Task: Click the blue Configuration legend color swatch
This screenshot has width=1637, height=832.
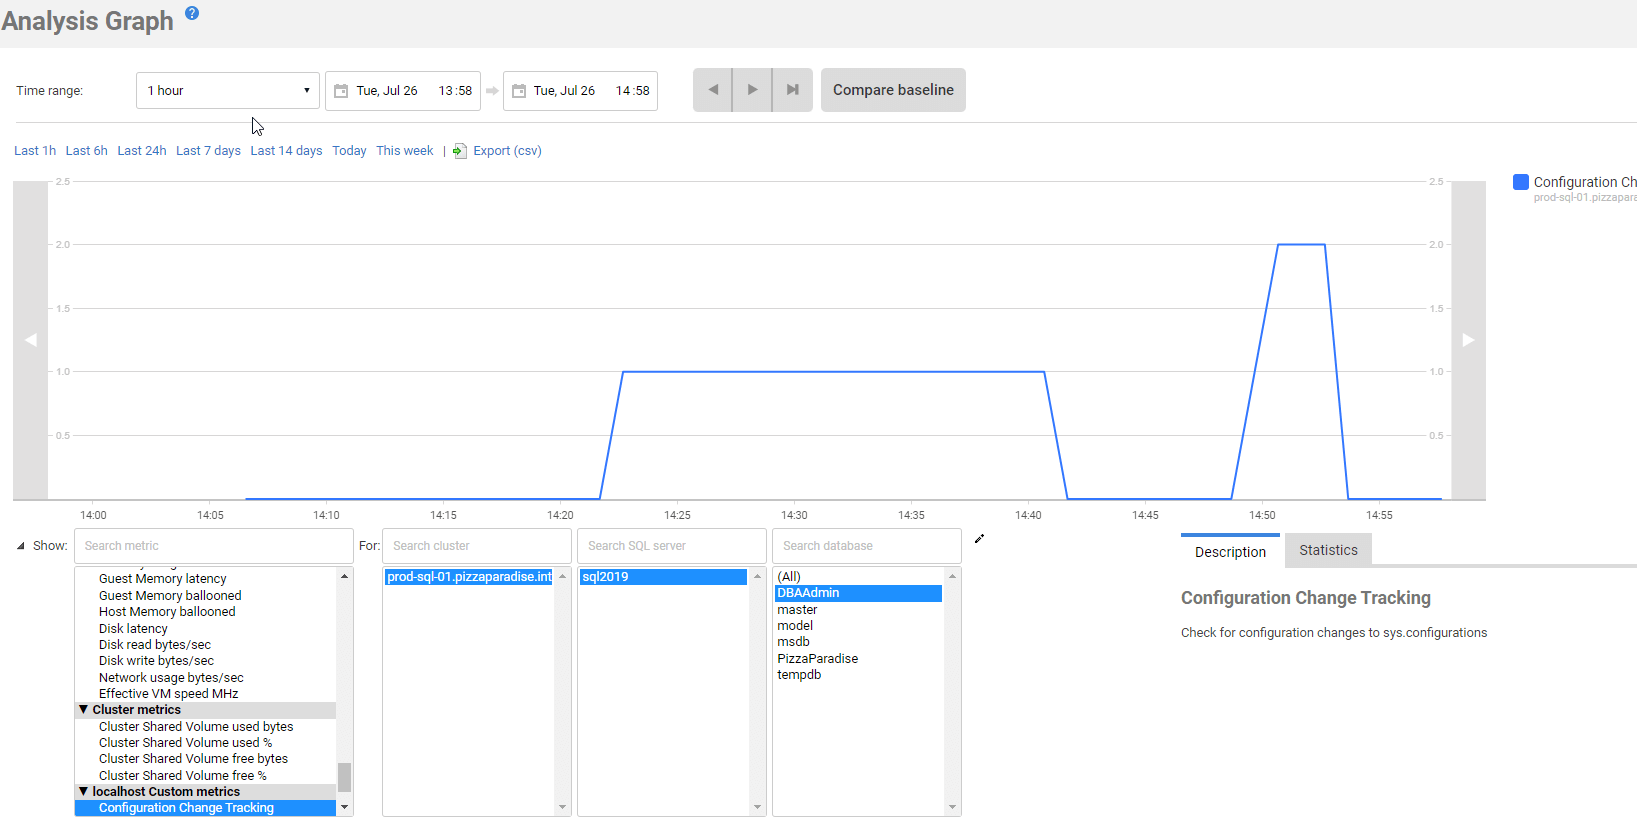Action: click(1521, 182)
